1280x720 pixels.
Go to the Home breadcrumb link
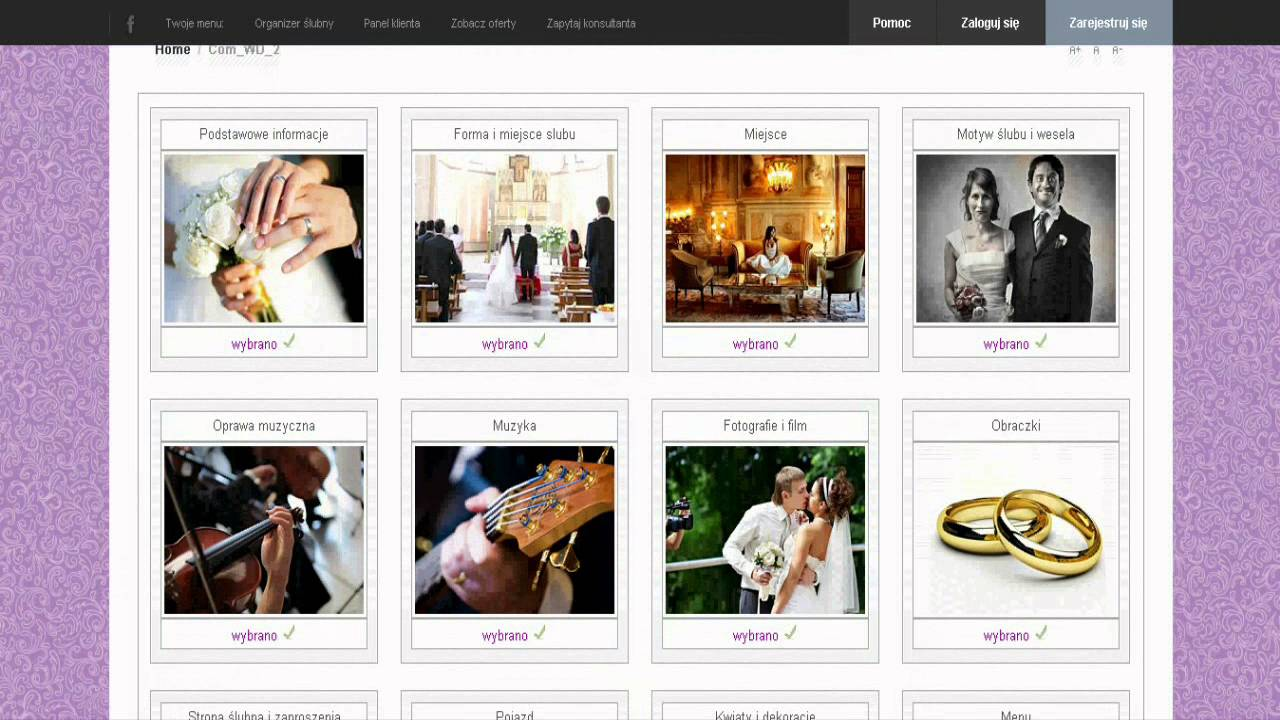point(172,50)
